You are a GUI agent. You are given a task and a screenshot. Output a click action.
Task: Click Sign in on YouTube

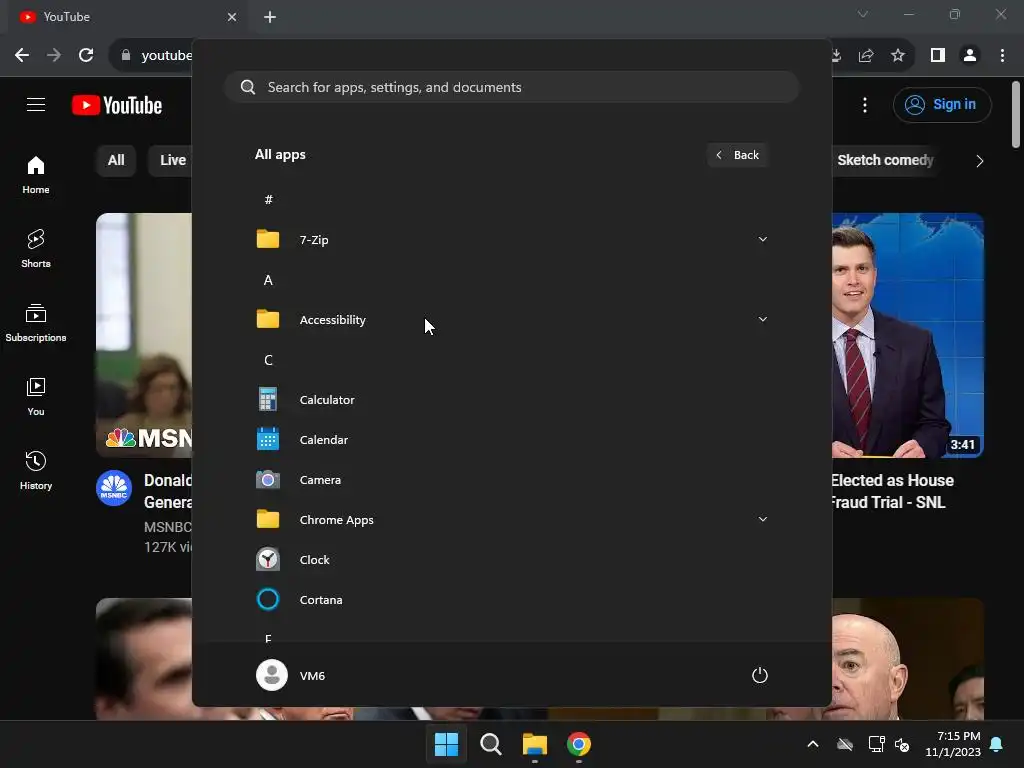tap(942, 104)
